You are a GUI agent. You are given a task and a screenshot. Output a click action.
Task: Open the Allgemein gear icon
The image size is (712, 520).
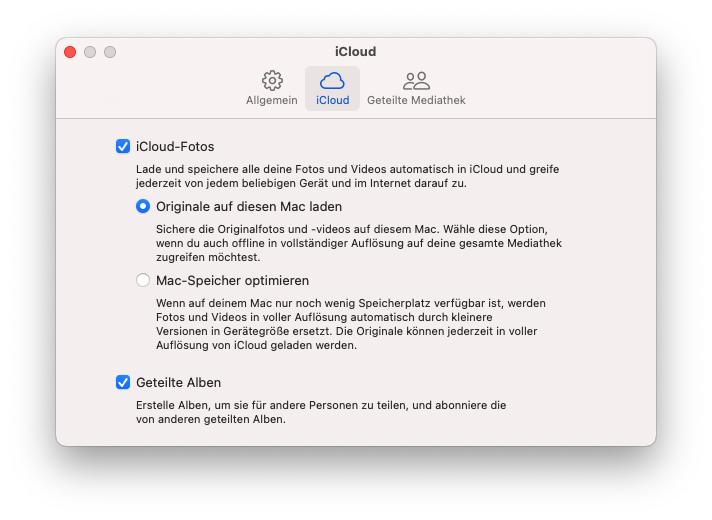tap(272, 81)
